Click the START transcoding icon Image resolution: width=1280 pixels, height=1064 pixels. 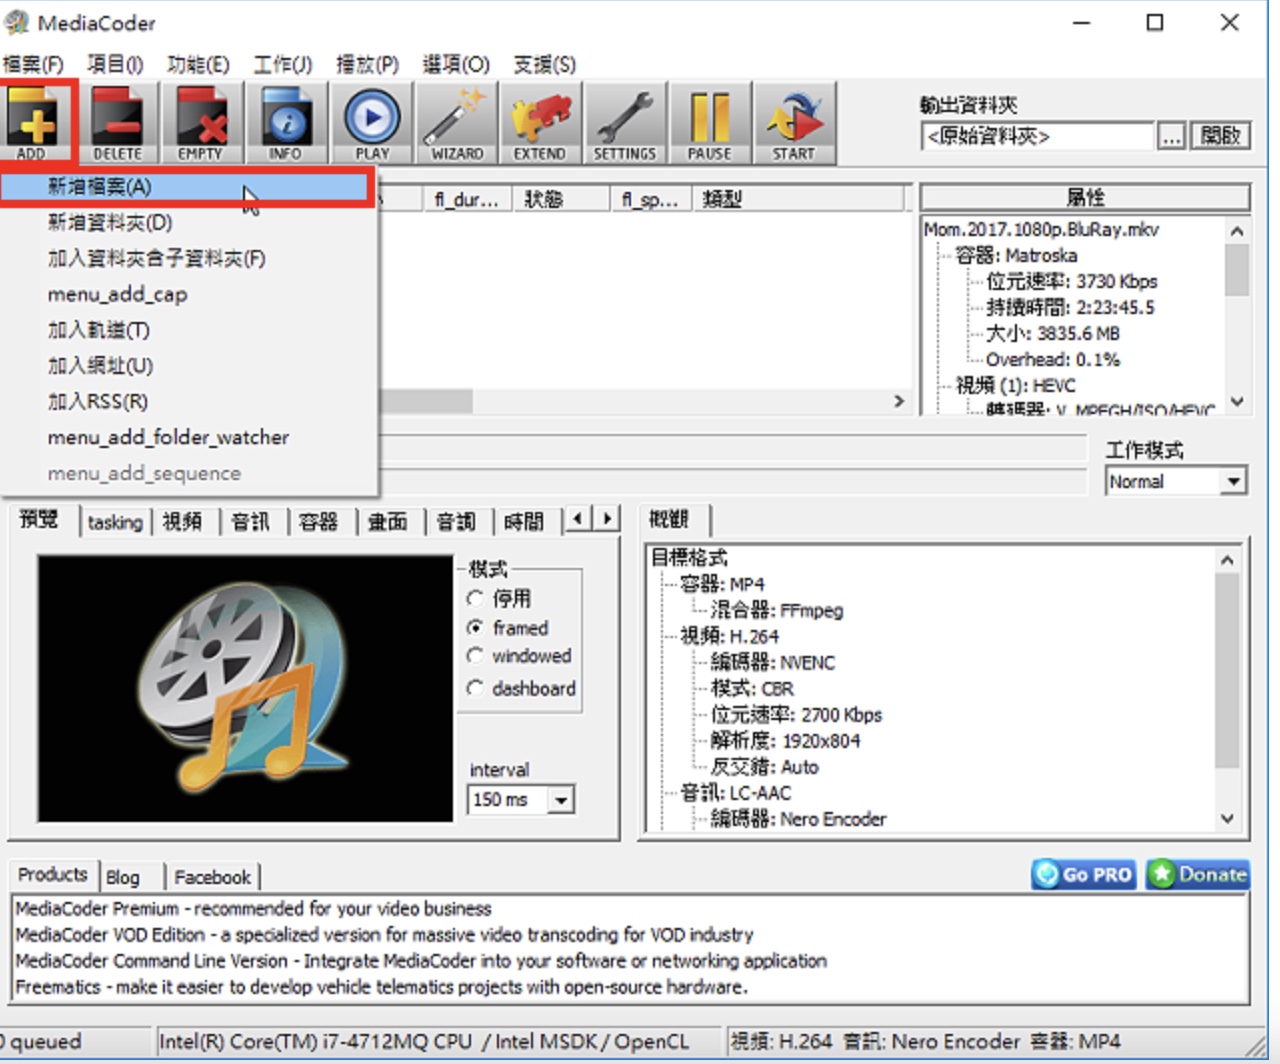794,122
